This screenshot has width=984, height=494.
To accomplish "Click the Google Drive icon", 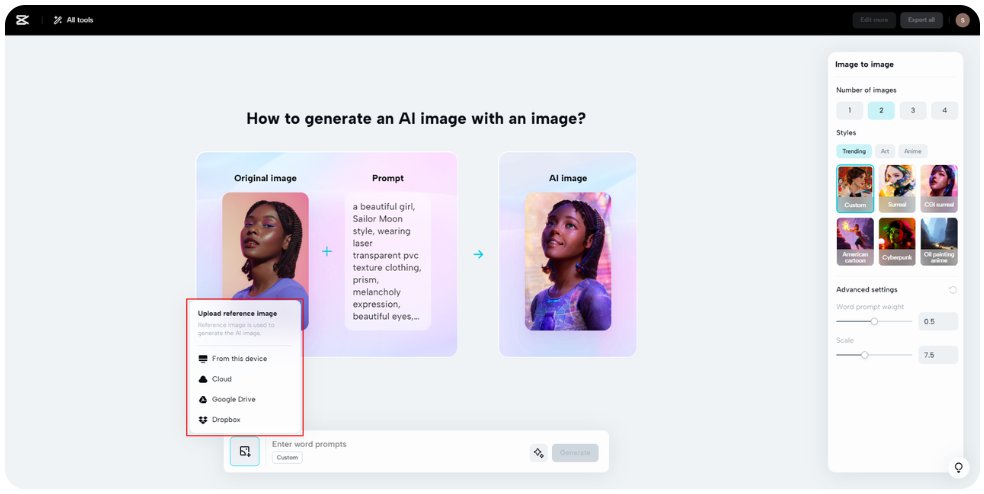I will 203,399.
